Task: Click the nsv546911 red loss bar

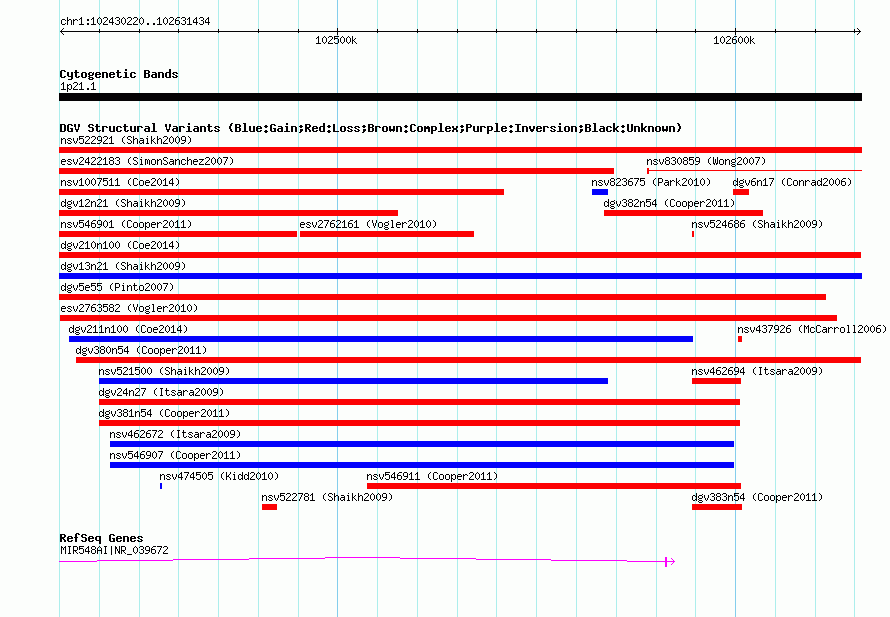Action: (x=554, y=486)
